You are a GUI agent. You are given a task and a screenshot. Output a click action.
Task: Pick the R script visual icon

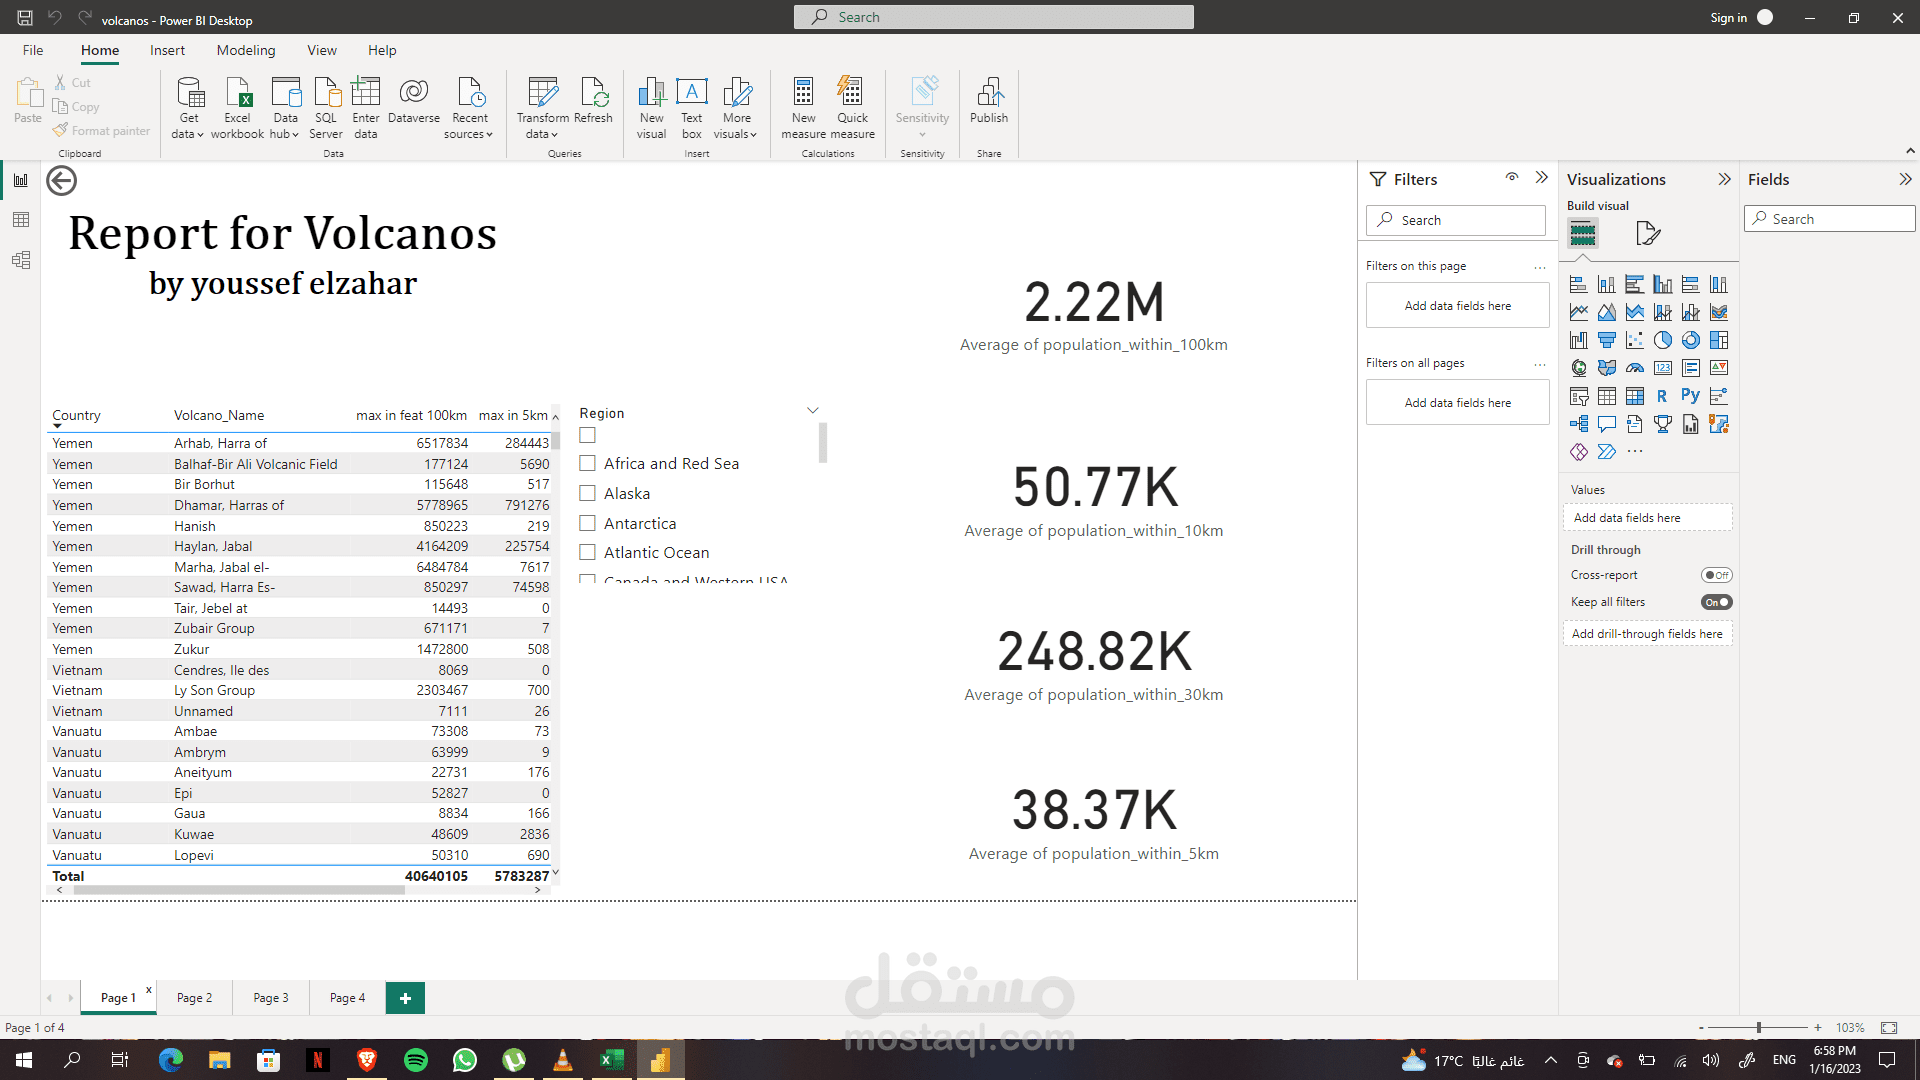(1663, 396)
